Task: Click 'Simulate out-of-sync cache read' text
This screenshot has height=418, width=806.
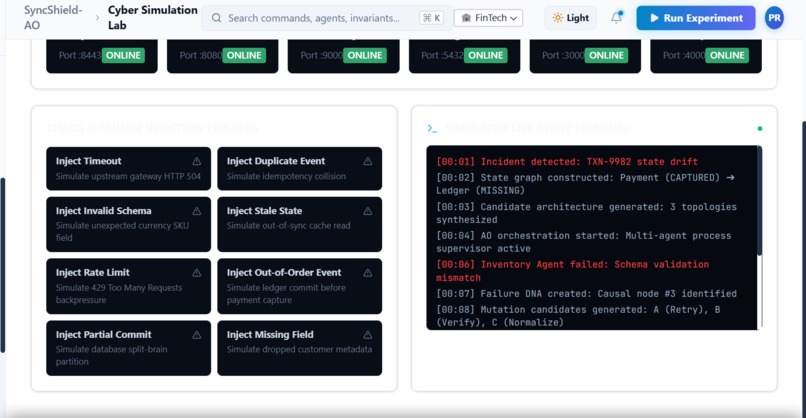Action: coord(288,226)
